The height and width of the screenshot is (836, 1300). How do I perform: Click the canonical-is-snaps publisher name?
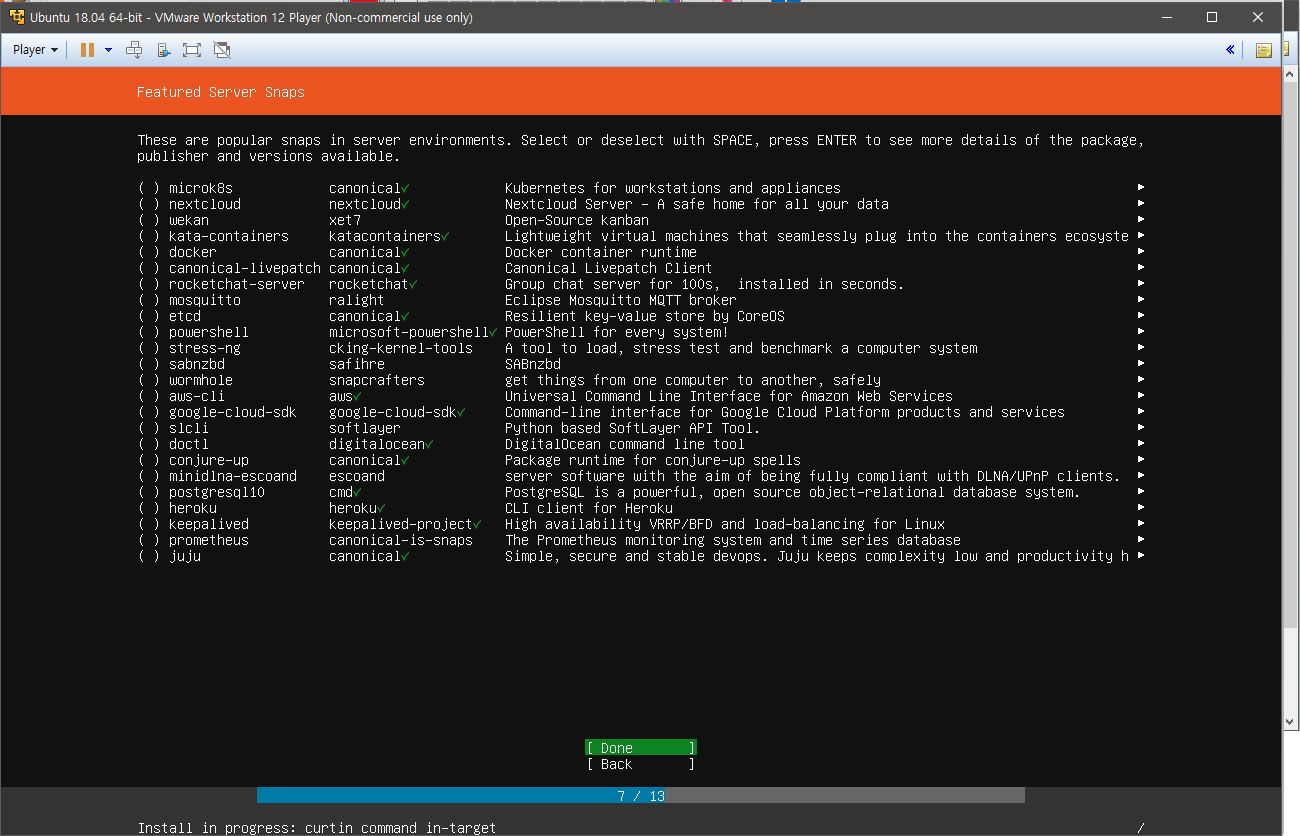pos(401,540)
